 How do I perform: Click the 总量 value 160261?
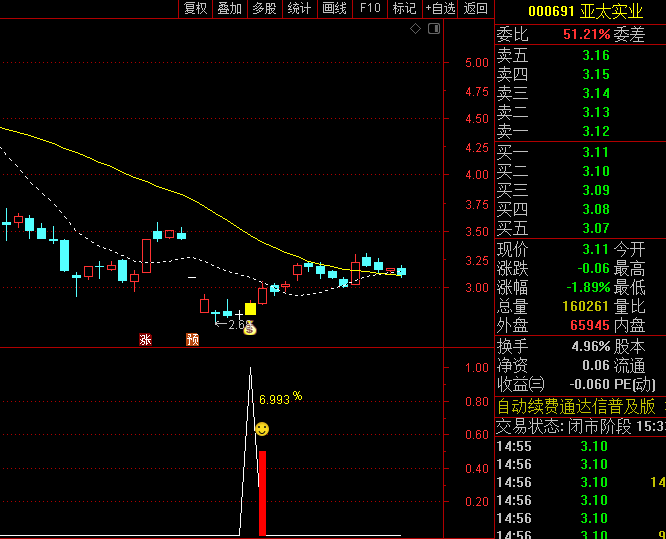tap(586, 306)
